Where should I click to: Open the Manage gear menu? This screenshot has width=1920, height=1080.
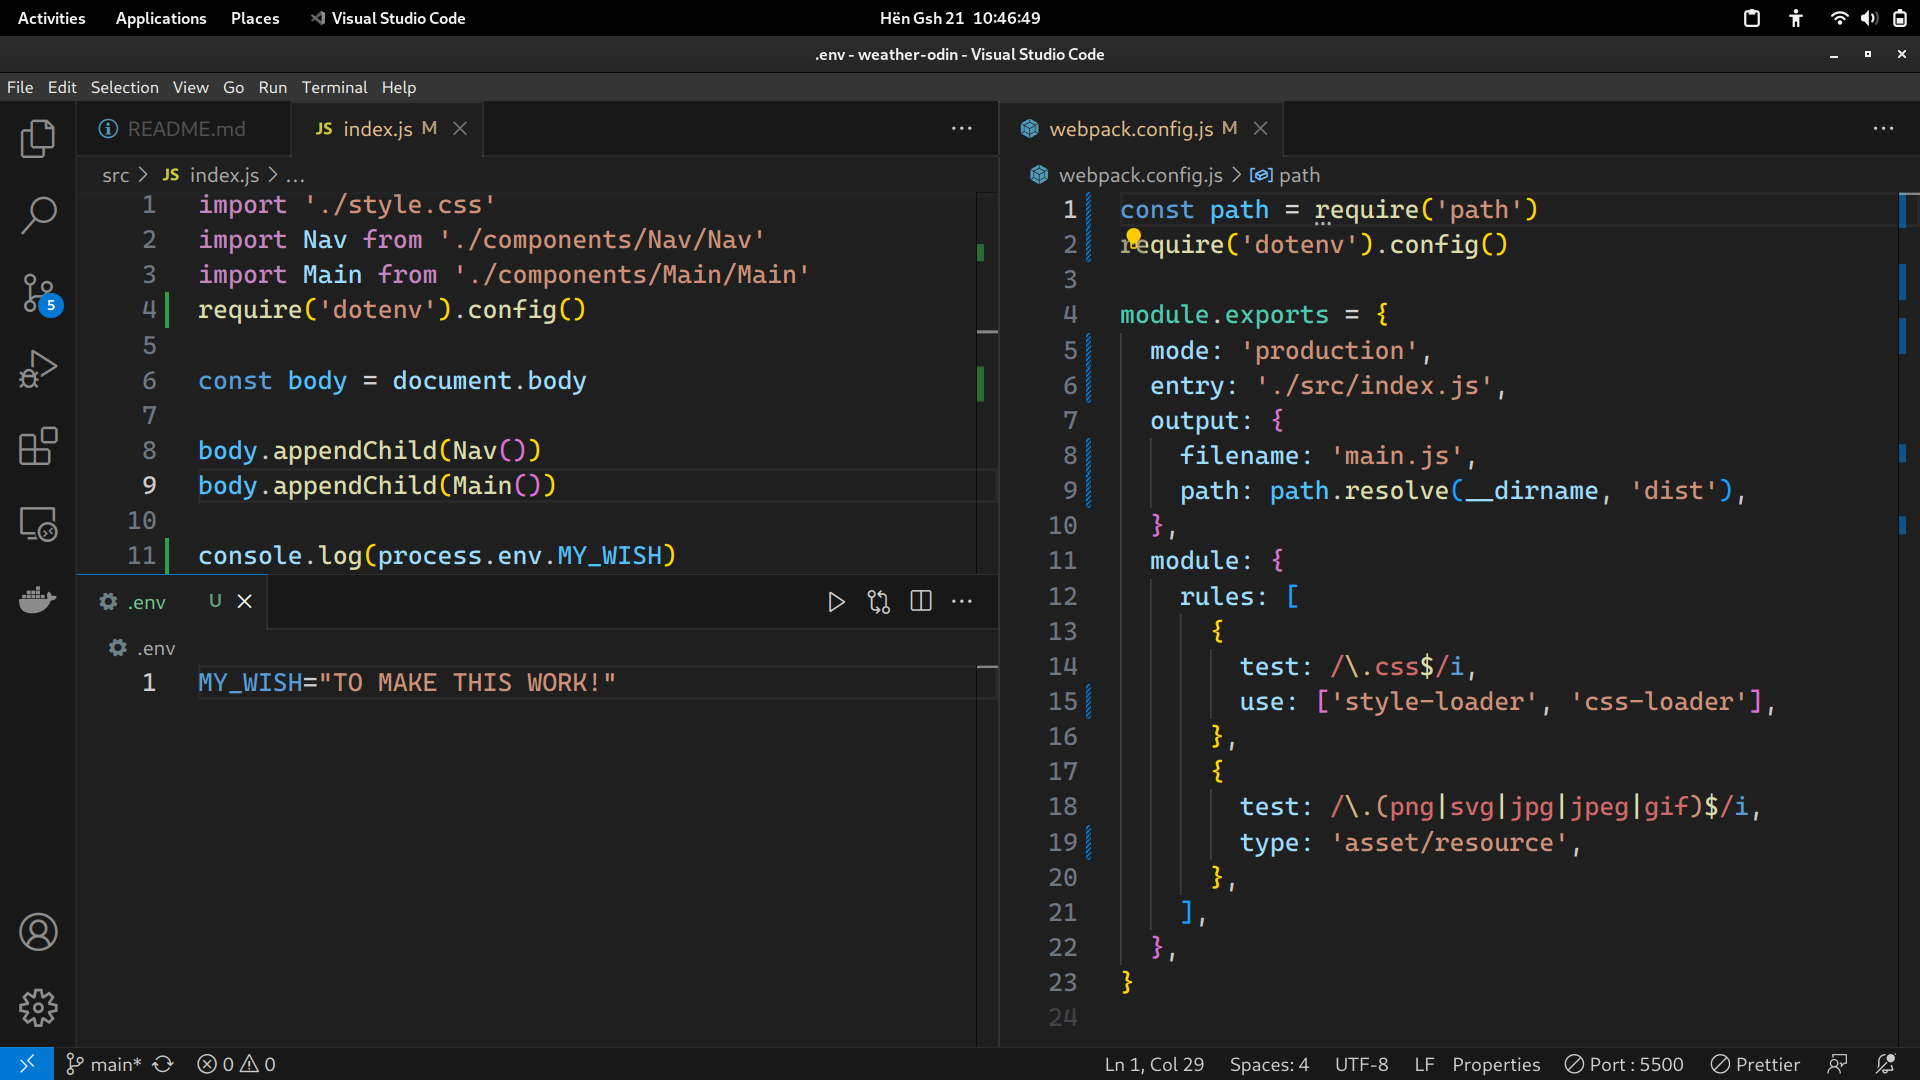click(x=38, y=1008)
